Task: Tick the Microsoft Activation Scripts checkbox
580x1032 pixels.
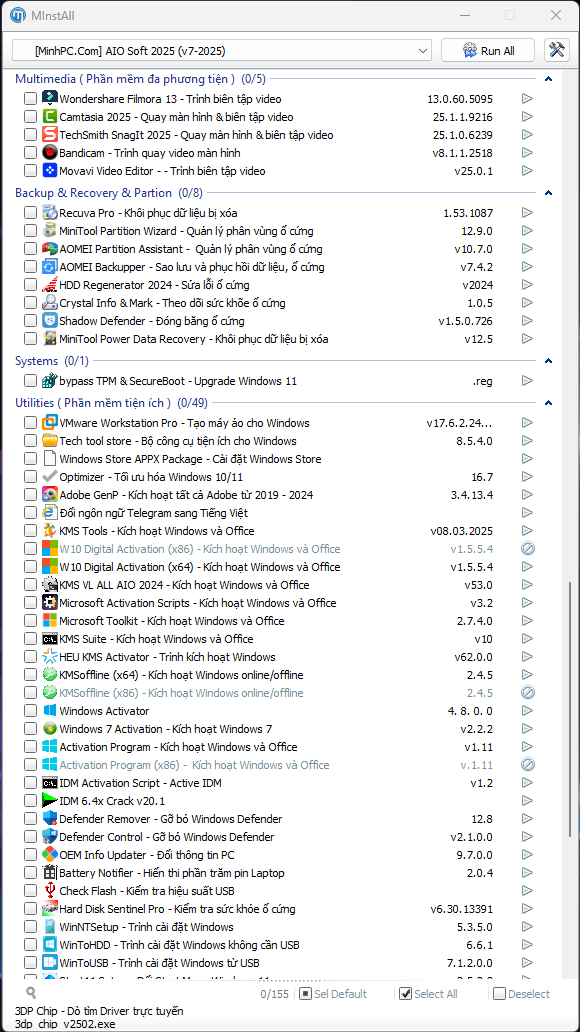Action: 30,602
